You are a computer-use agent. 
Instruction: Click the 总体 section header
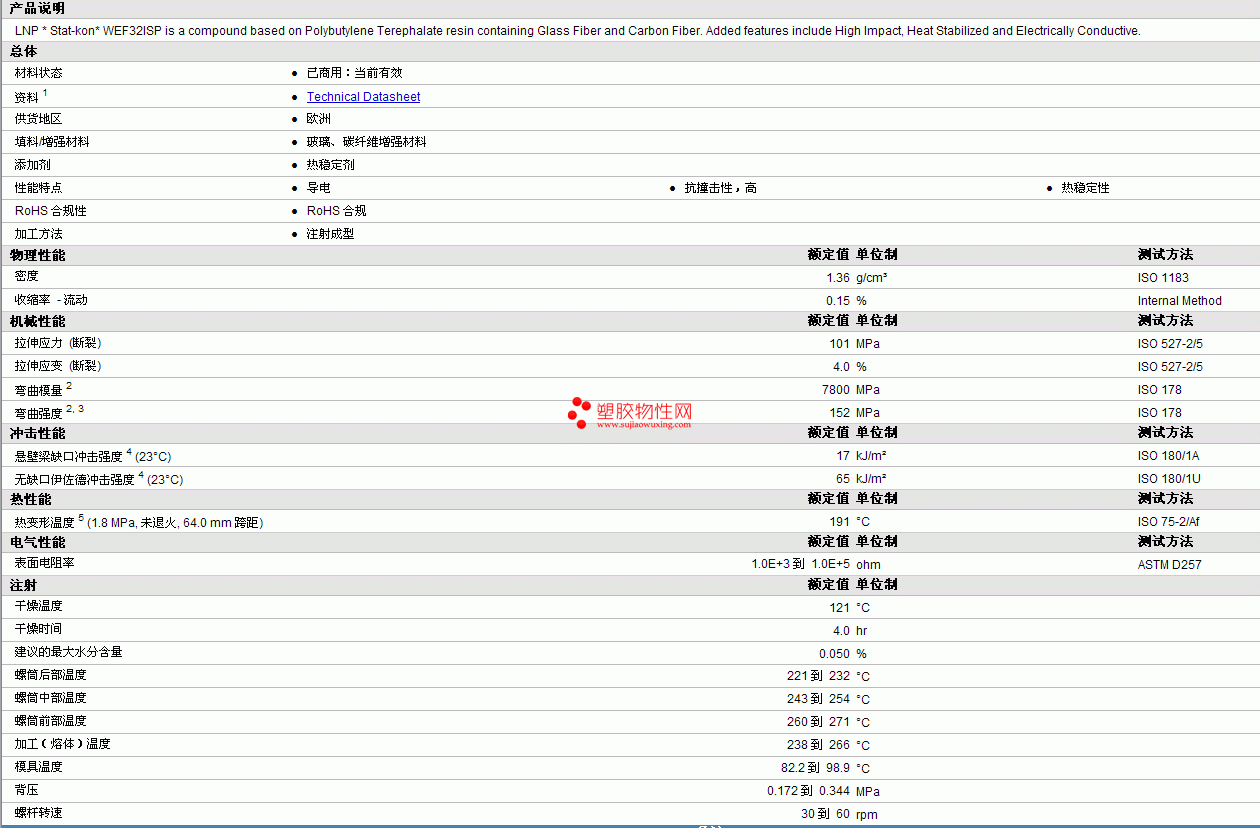[24, 51]
